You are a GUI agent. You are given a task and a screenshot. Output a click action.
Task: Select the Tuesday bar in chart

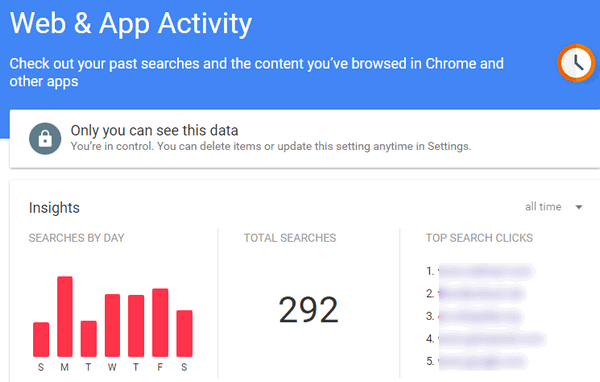pyautogui.click(x=89, y=339)
